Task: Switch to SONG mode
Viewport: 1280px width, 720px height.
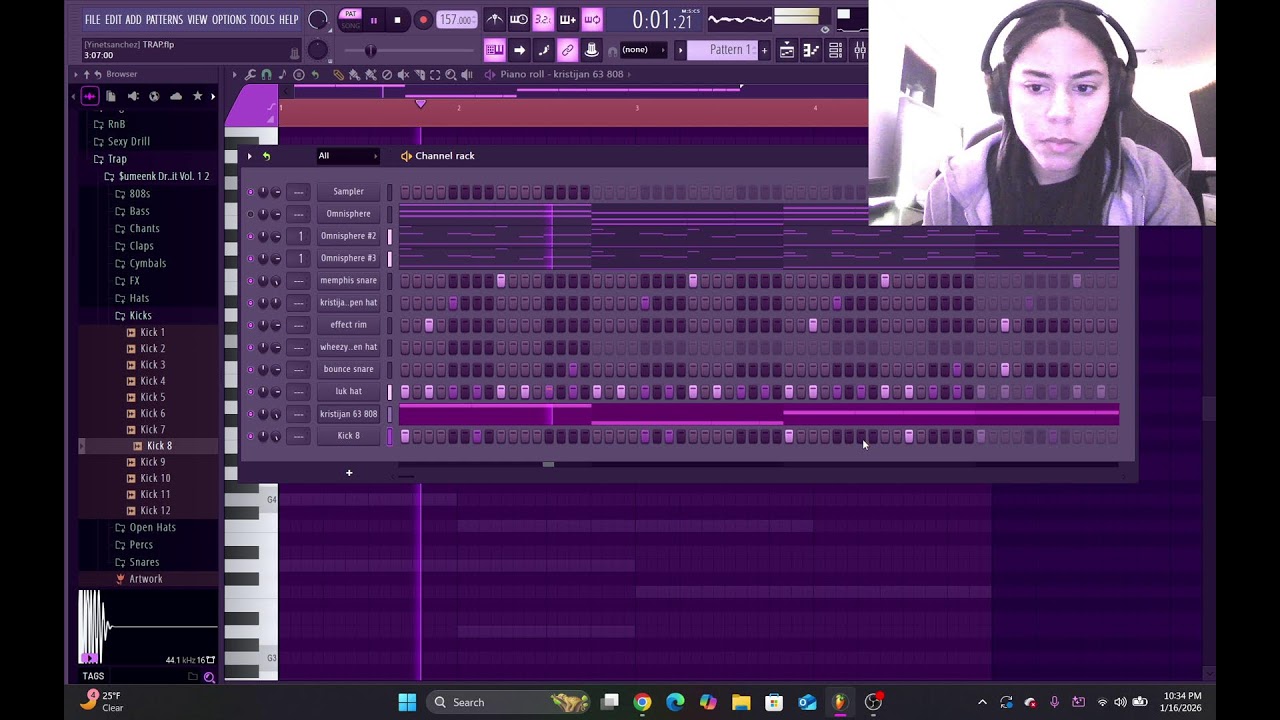Action: (x=350, y=25)
